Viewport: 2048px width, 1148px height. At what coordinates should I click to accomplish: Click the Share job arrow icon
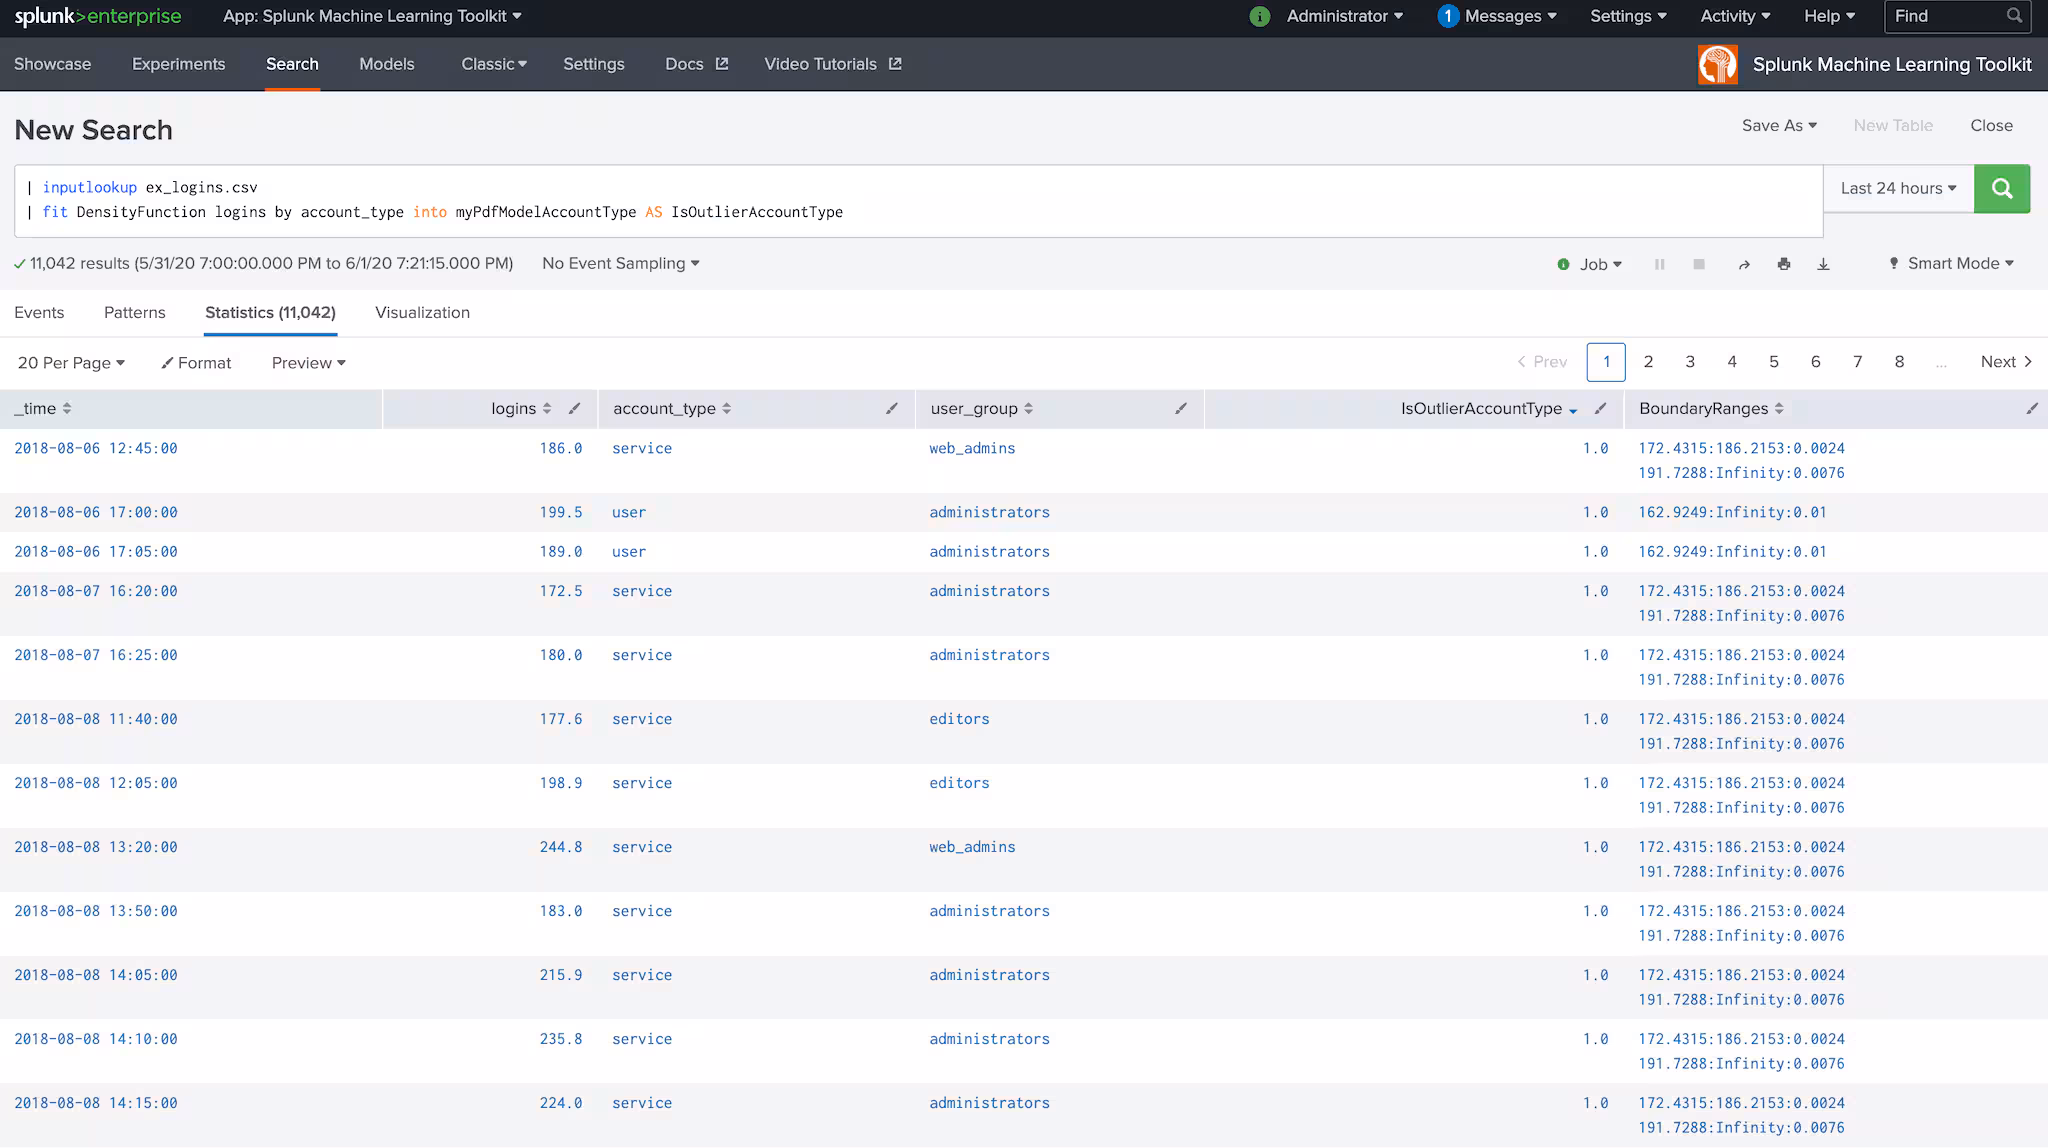[x=1744, y=264]
